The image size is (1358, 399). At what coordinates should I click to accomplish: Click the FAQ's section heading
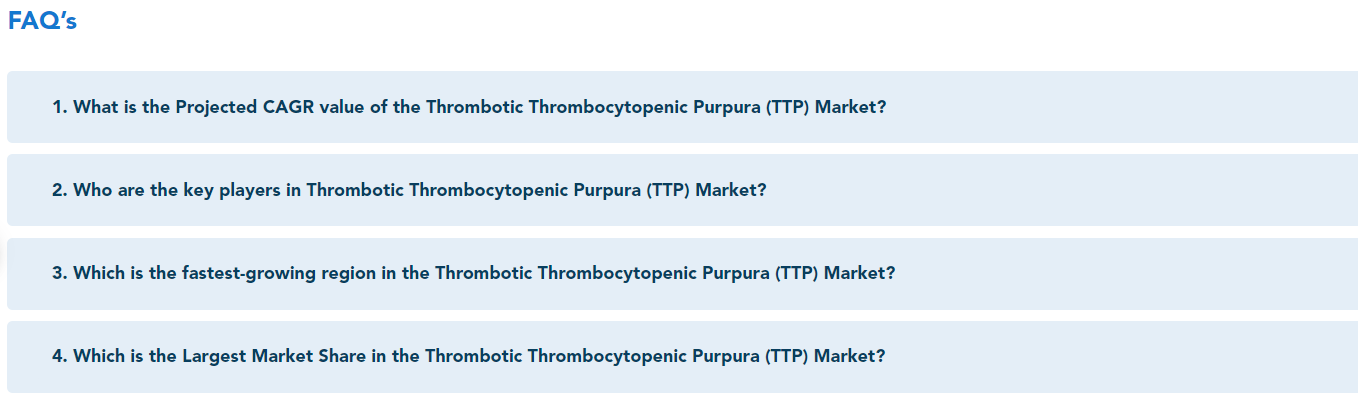tap(42, 21)
